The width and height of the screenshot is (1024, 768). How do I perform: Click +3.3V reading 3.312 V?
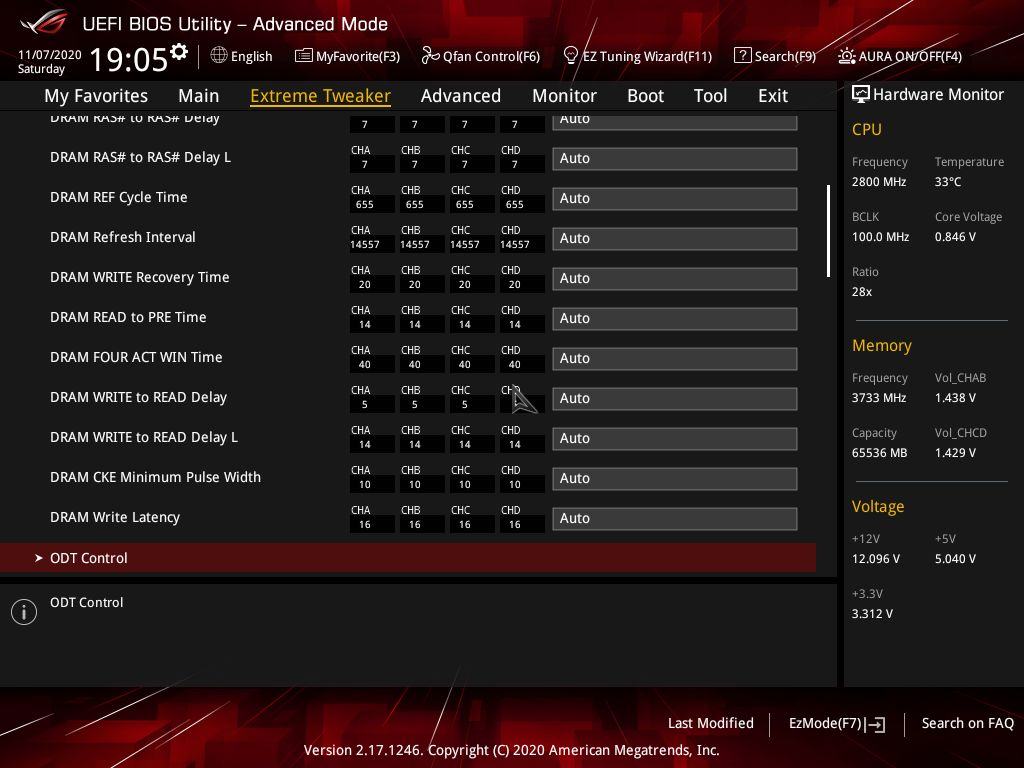[x=872, y=613]
